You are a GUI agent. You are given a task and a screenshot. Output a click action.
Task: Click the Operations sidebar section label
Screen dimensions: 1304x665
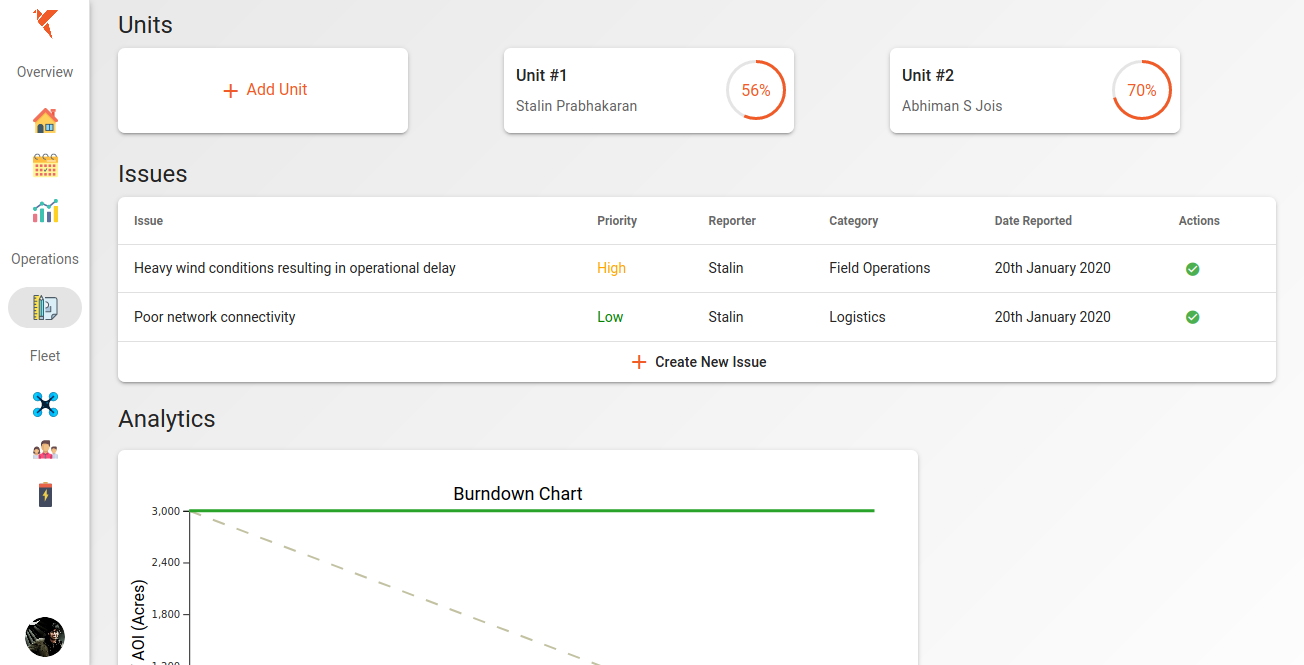[45, 259]
